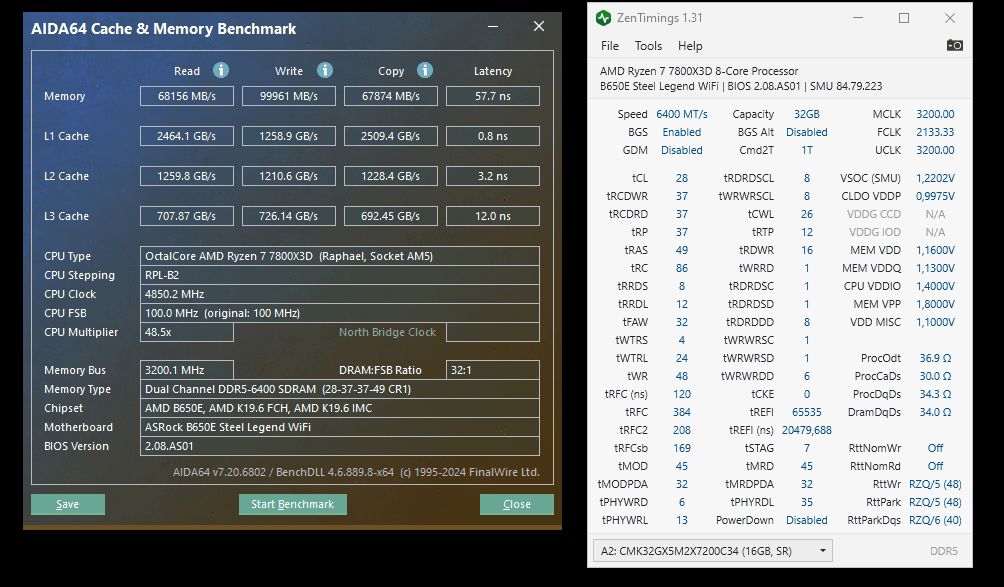Click Memory Copy value 67874 MB/s
The image size is (1004, 587).
(391, 96)
